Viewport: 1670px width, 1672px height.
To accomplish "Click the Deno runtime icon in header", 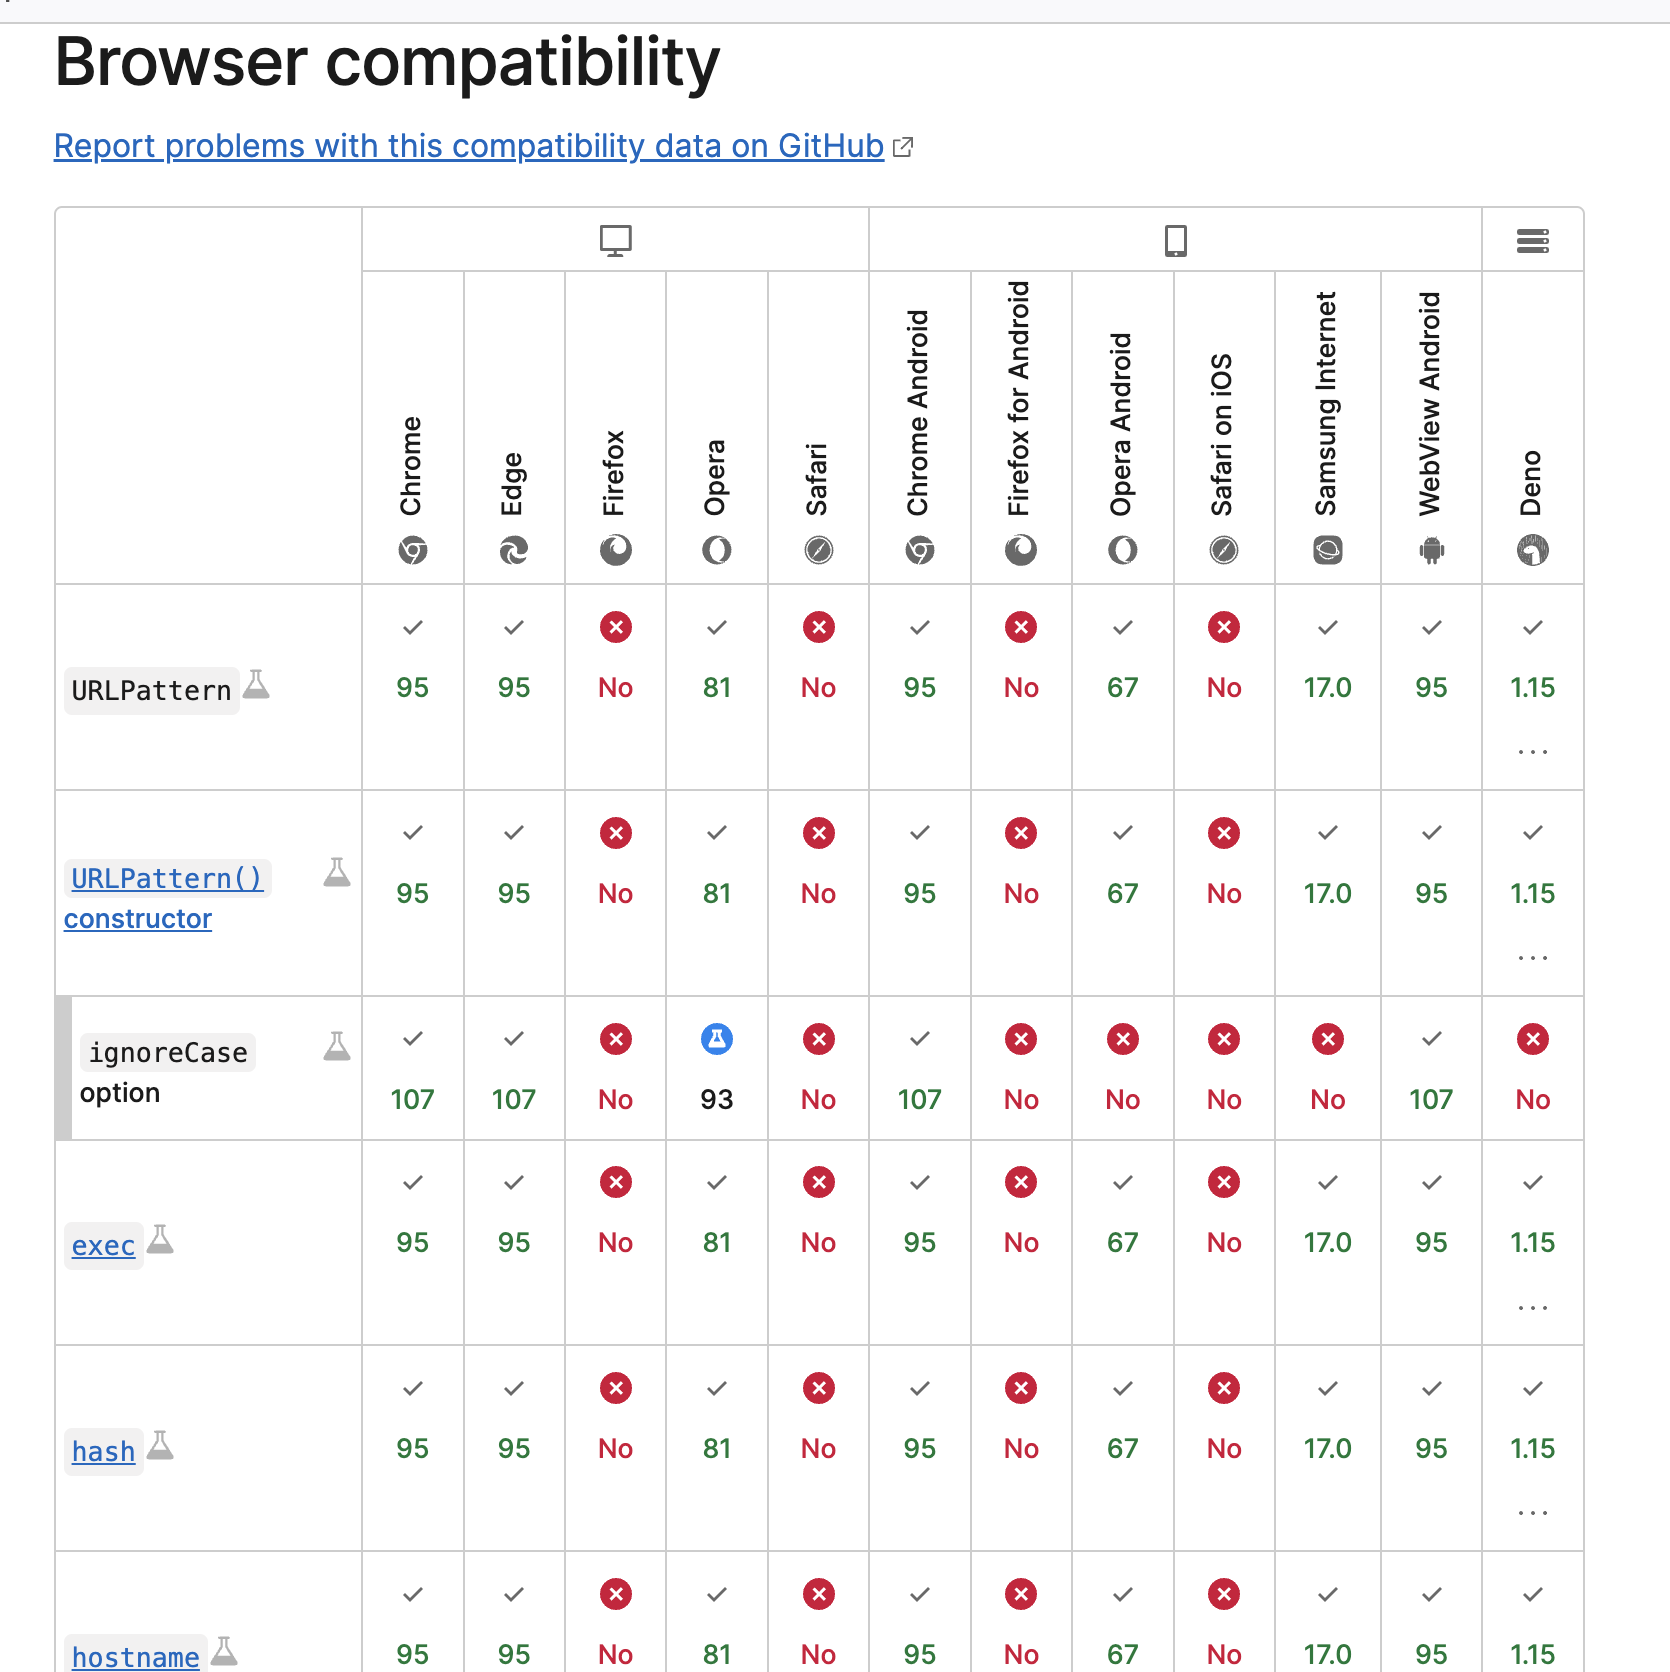I will 1533,550.
